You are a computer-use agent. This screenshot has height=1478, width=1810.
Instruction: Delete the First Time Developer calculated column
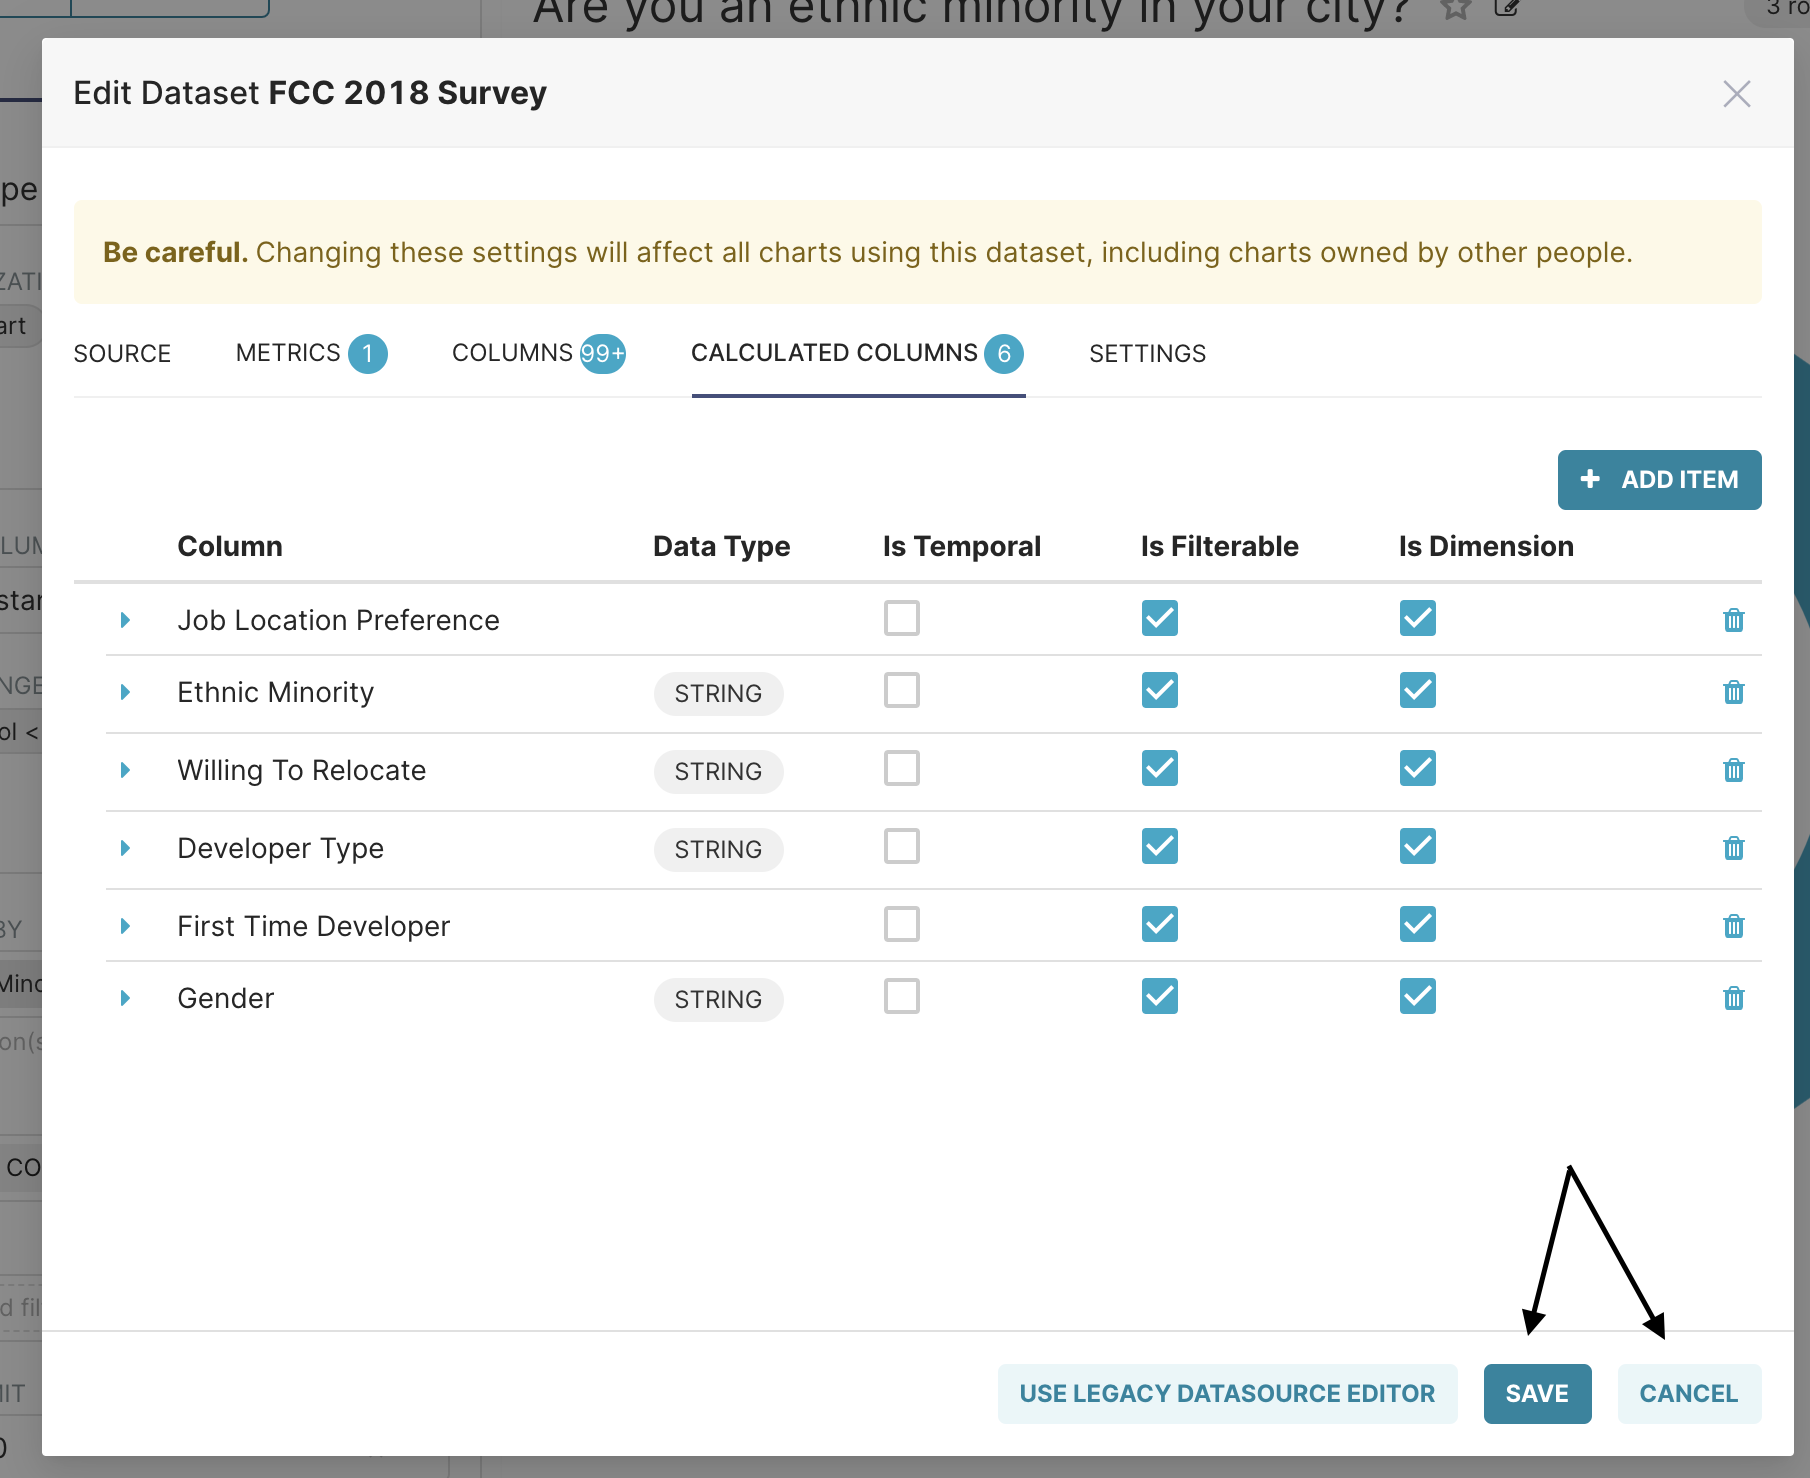pos(1734,925)
